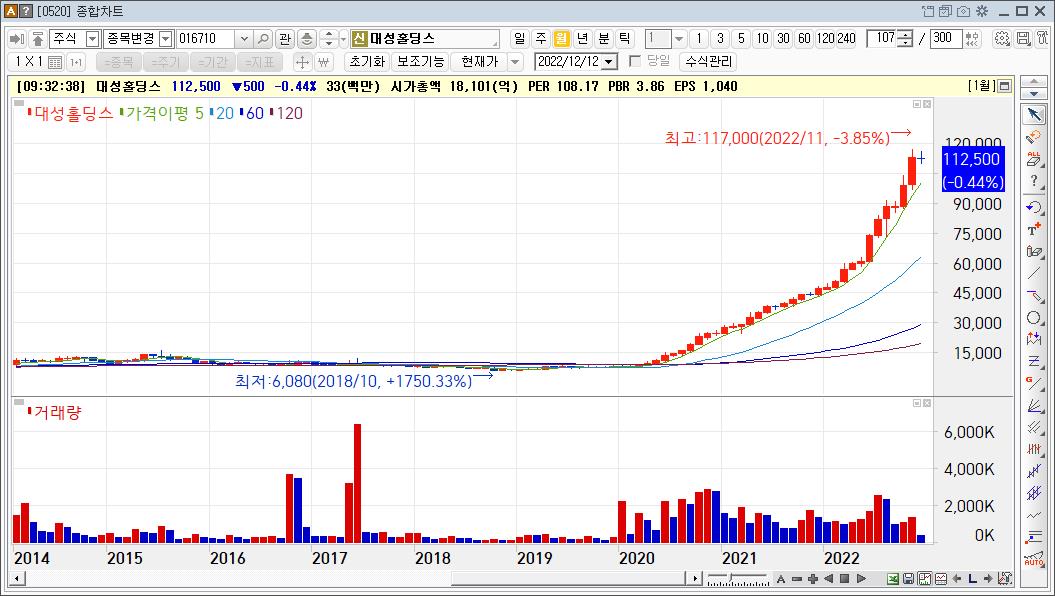1055x596 pixels.
Task: Select the circle drawing tool
Action: click(x=1034, y=318)
